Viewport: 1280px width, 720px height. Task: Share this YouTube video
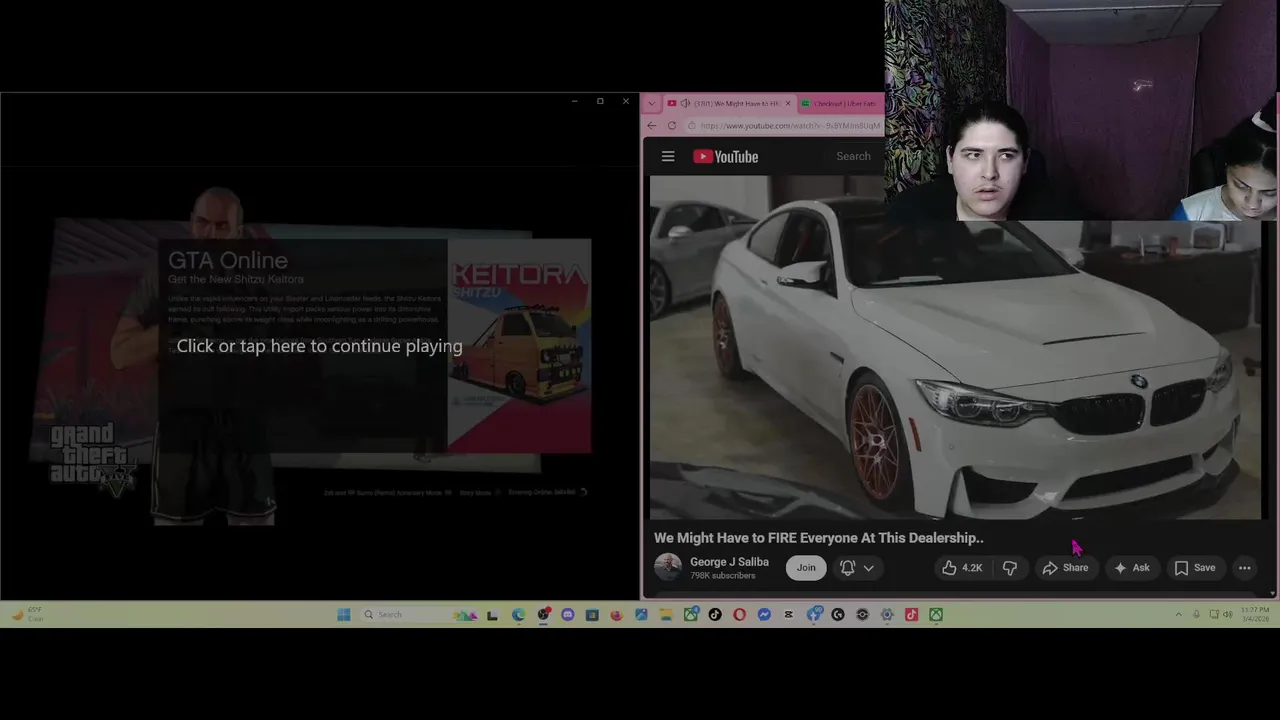point(1065,568)
